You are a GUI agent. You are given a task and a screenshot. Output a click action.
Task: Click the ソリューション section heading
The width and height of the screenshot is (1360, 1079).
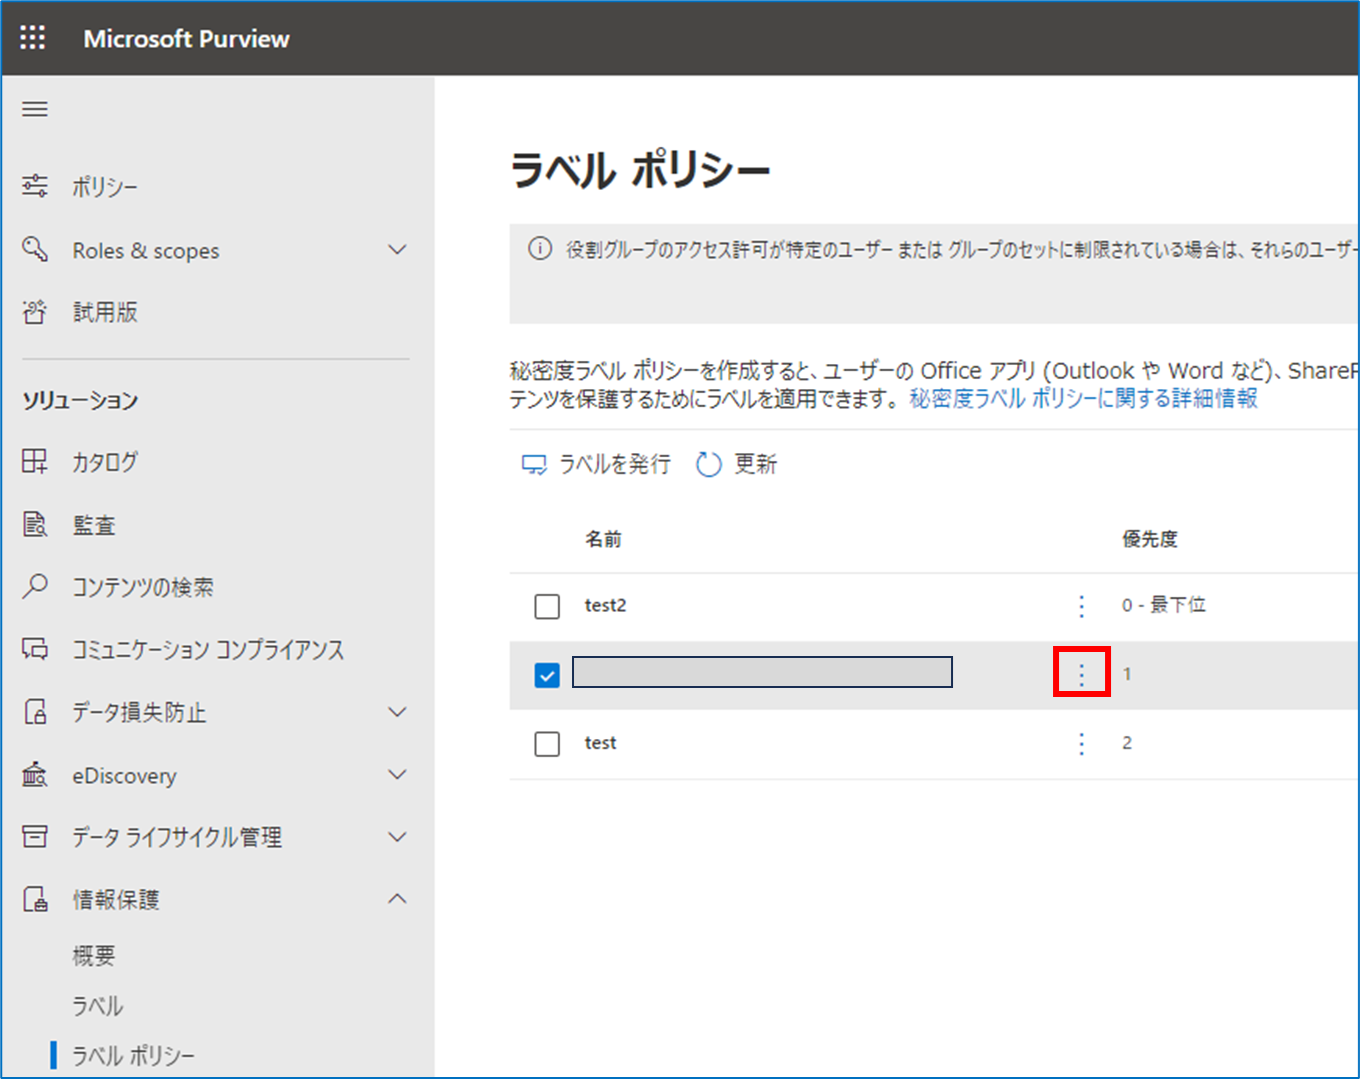pyautogui.click(x=81, y=400)
